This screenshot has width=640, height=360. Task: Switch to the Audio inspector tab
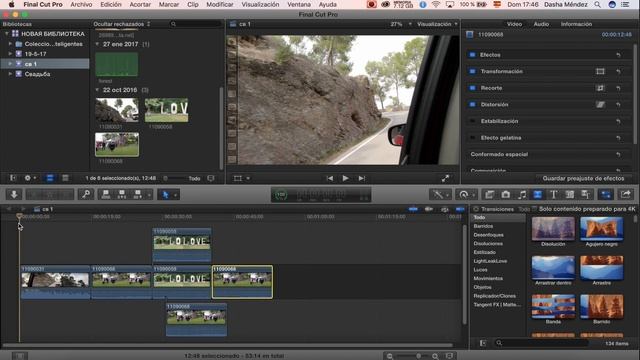541,24
